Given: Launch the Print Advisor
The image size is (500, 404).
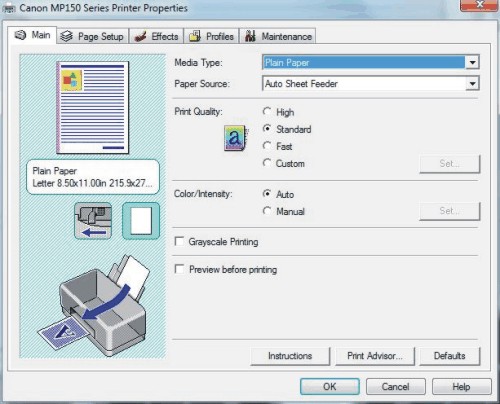Looking at the screenshot, I should [375, 356].
